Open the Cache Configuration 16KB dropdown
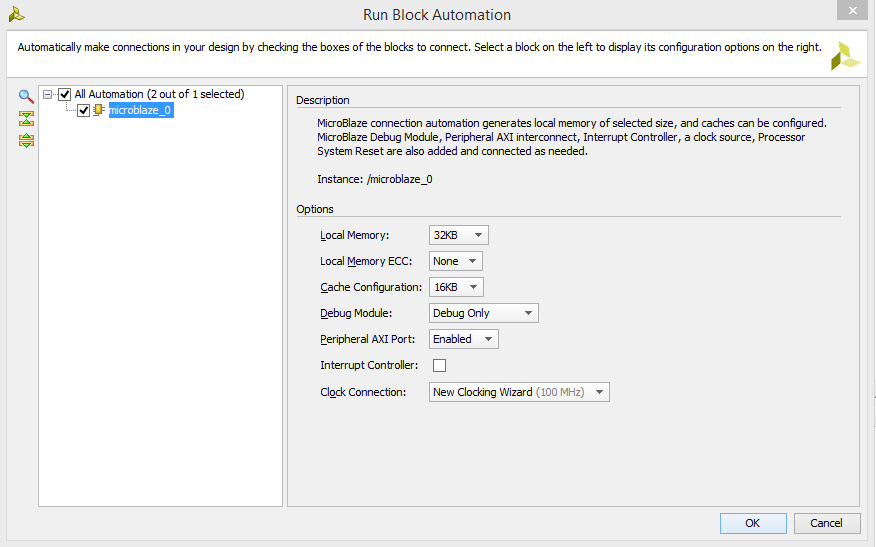Screen dimensions: 876x547 (456, 287)
